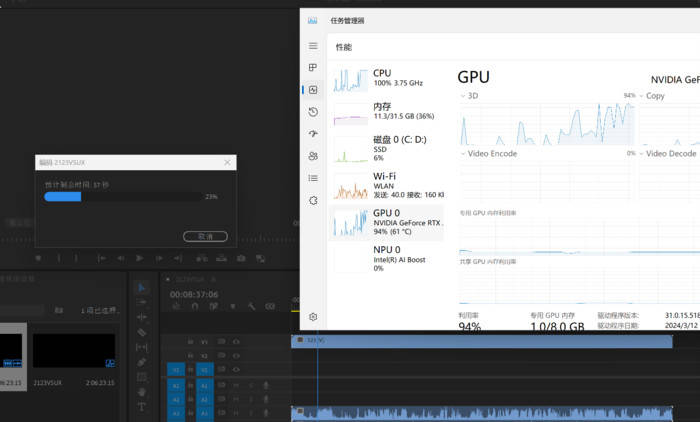Image resolution: width=700 pixels, height=422 pixels.
Task: Click Mark Out button in monitor controls
Action: (76, 258)
